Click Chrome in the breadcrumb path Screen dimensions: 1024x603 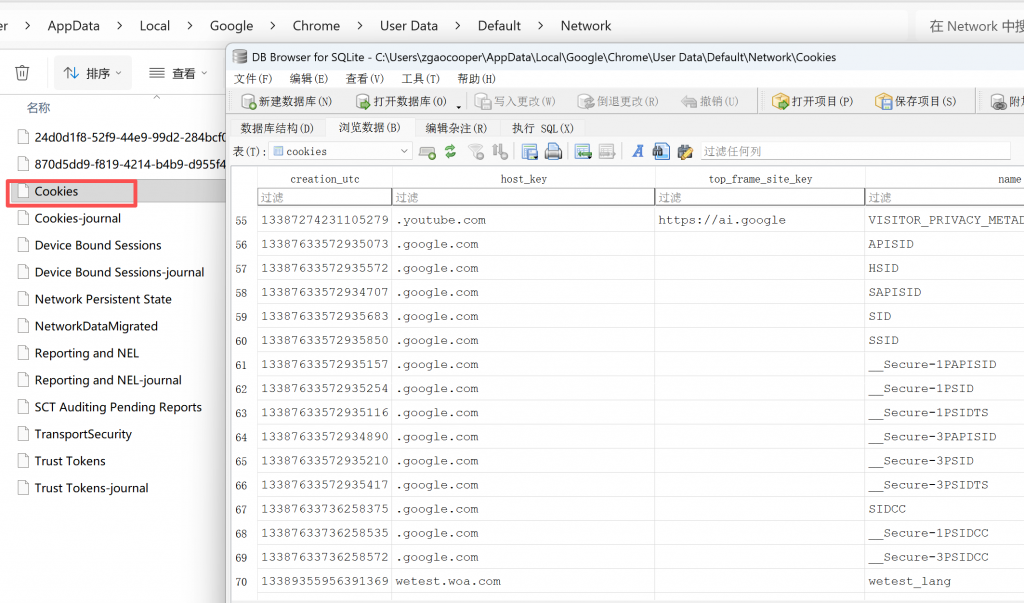point(316,26)
